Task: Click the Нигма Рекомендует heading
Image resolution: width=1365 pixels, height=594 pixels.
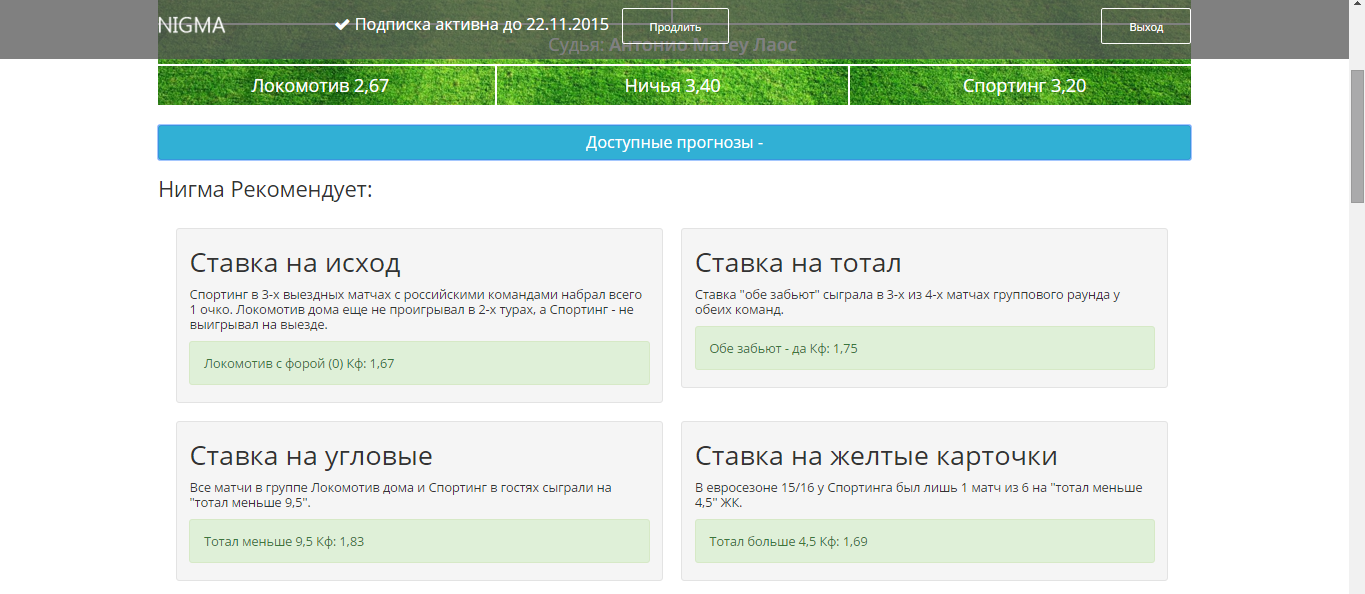Action: click(x=265, y=189)
